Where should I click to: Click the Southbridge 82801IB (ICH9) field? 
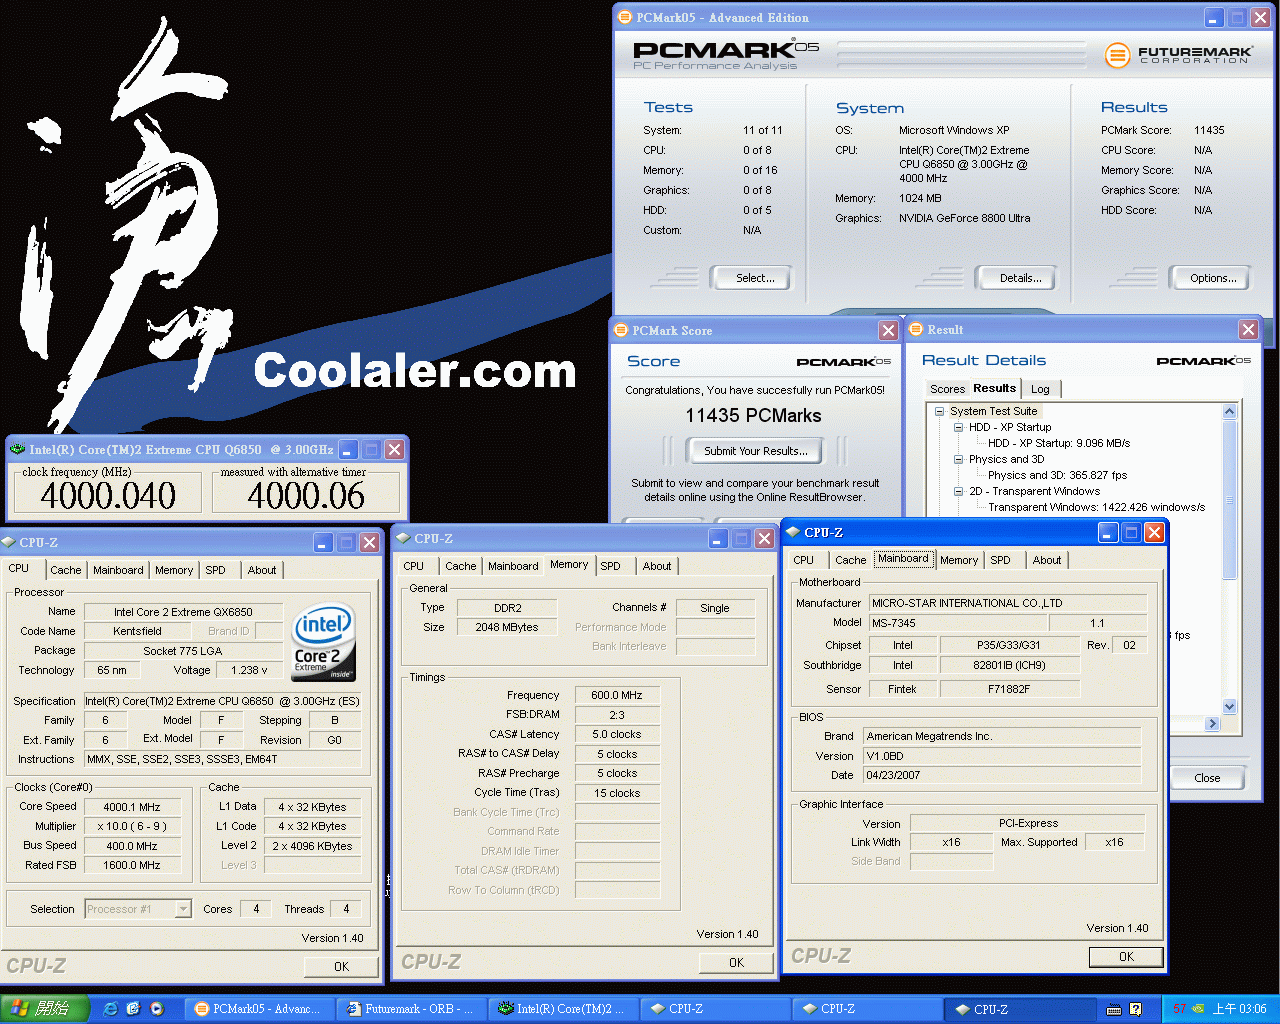point(1009,665)
